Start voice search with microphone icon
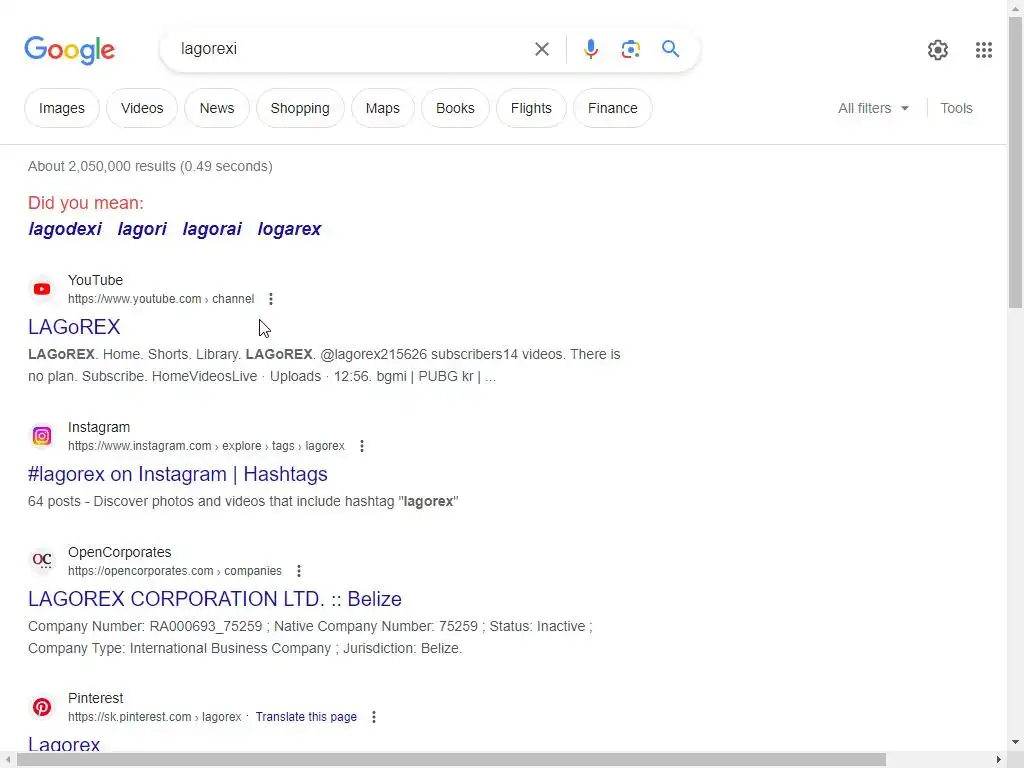The image size is (1024, 768). [590, 49]
